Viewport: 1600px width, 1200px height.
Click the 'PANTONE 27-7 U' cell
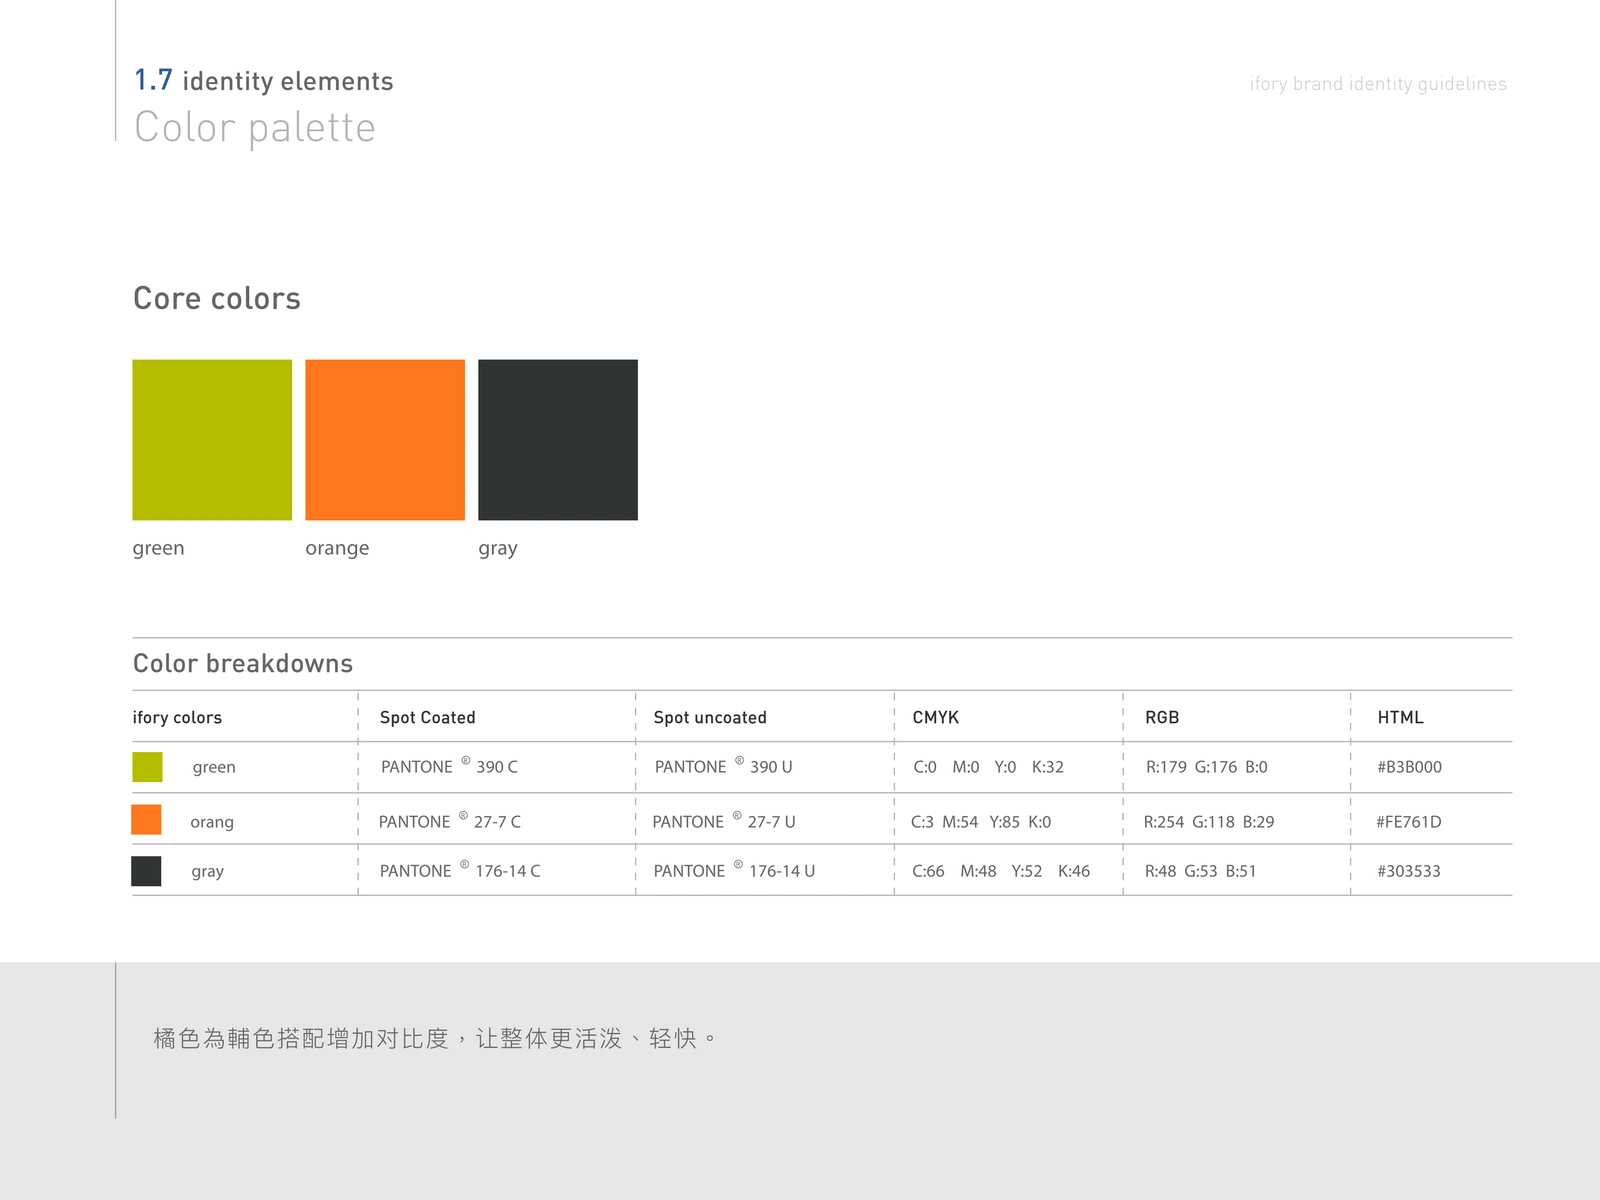point(724,821)
